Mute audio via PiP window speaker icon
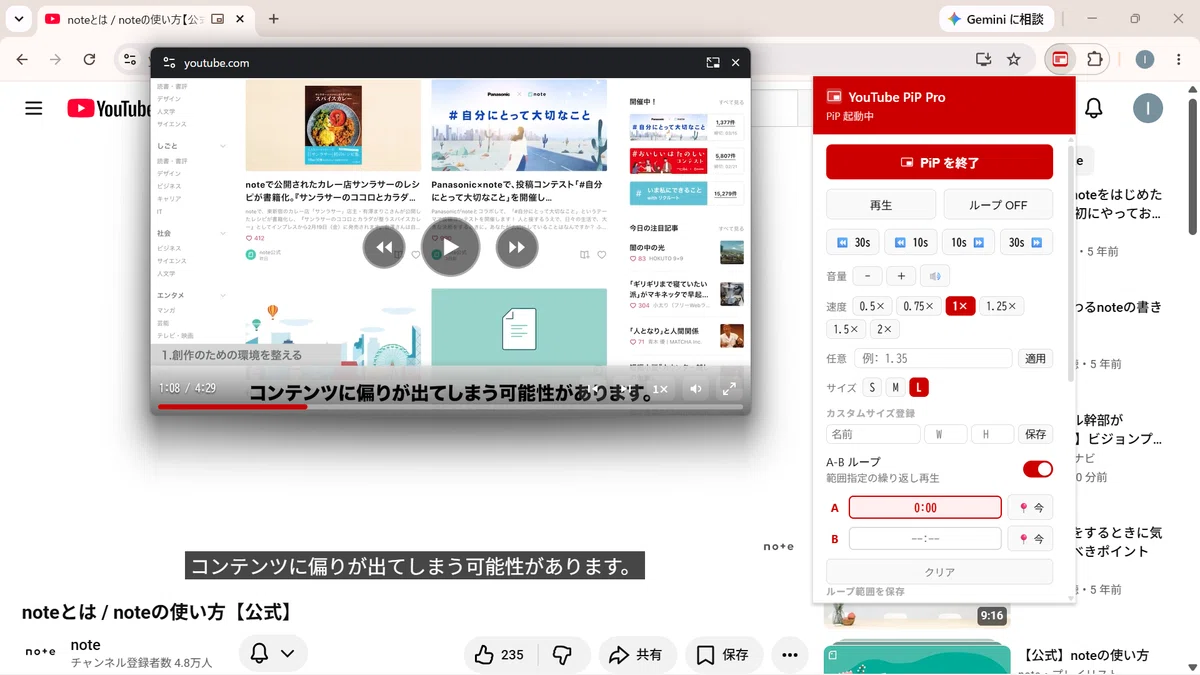Screen dimensions: 1200x675 pyautogui.click(x=696, y=389)
